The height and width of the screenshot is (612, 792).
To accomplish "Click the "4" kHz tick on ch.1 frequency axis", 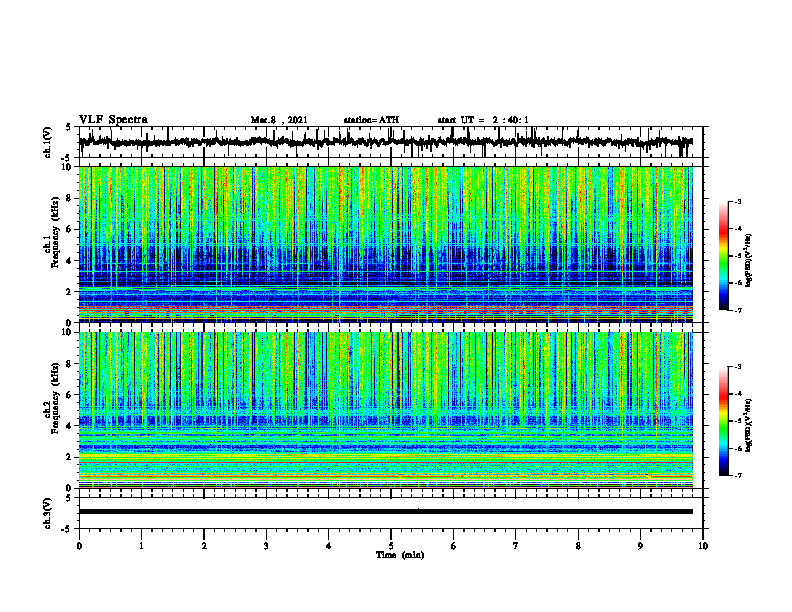I will click(71, 261).
